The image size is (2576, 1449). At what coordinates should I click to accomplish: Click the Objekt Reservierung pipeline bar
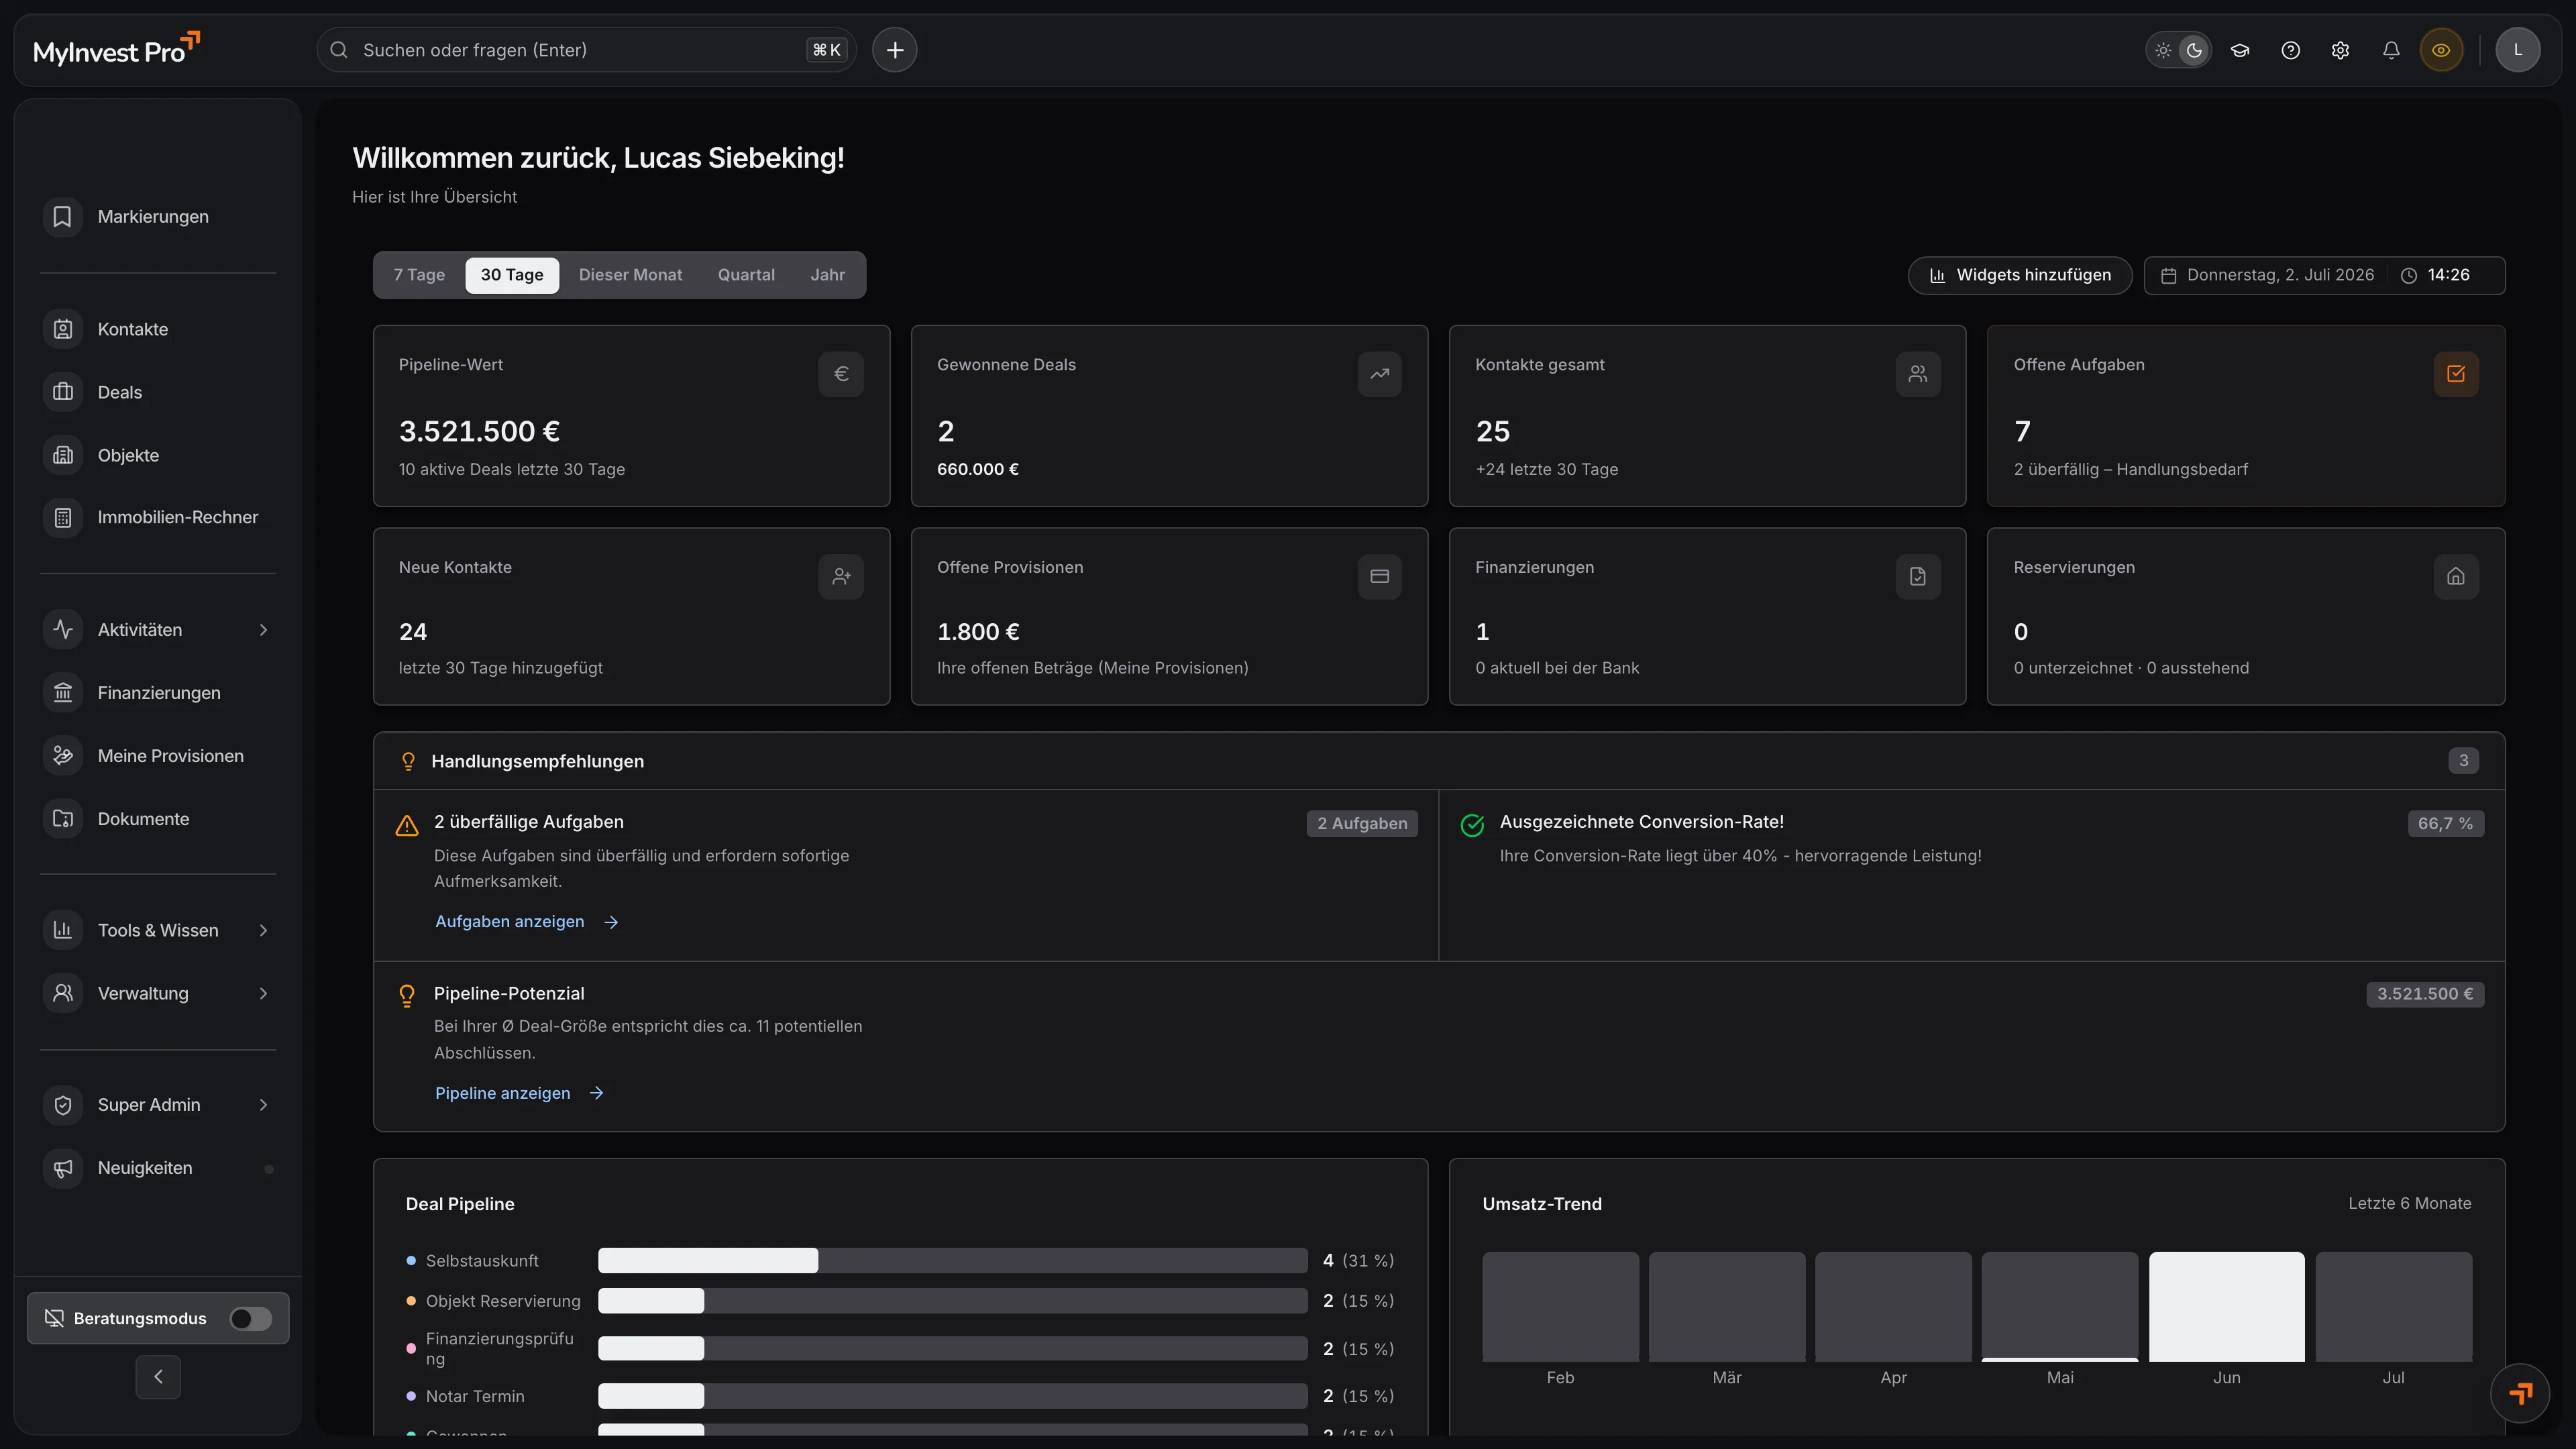(952, 1300)
